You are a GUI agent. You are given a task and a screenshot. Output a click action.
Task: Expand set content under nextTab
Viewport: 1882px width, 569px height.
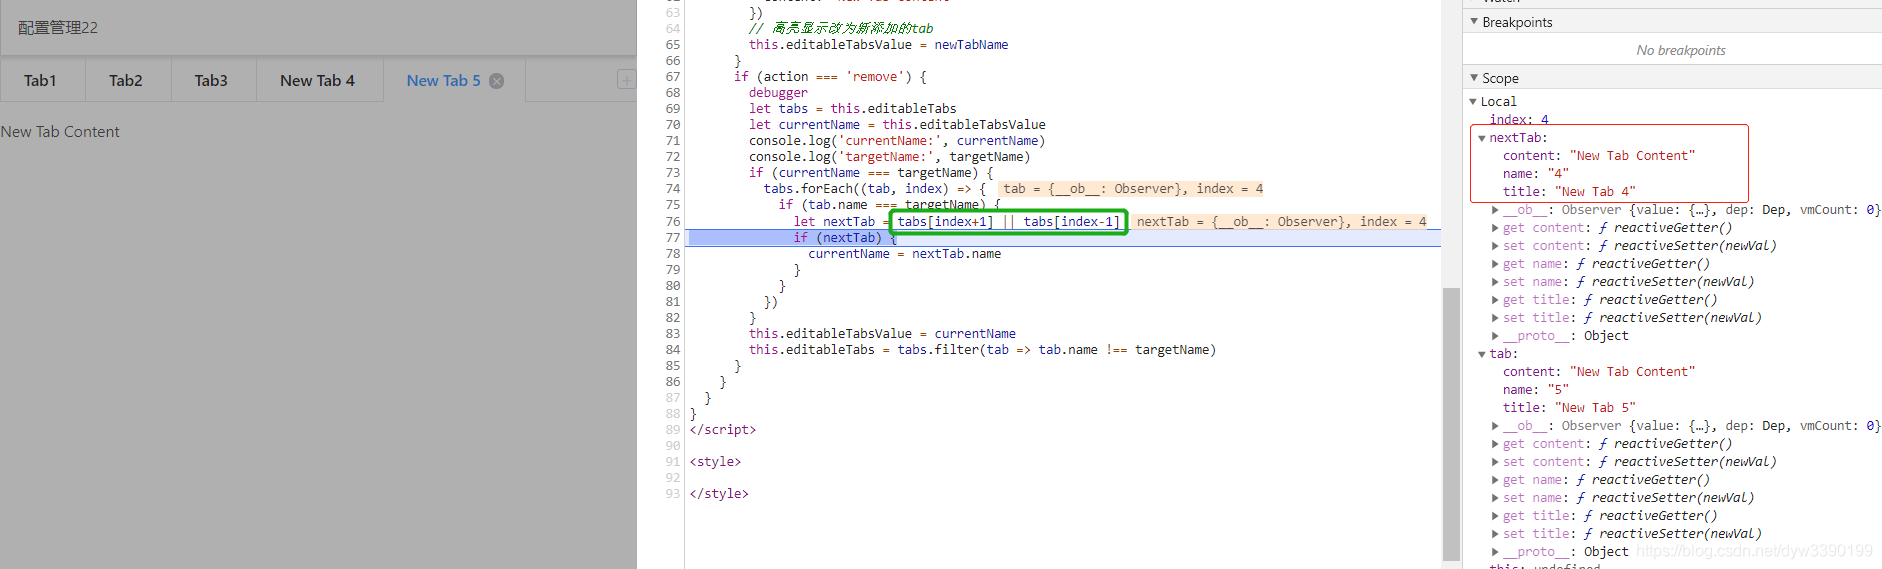point(1495,246)
